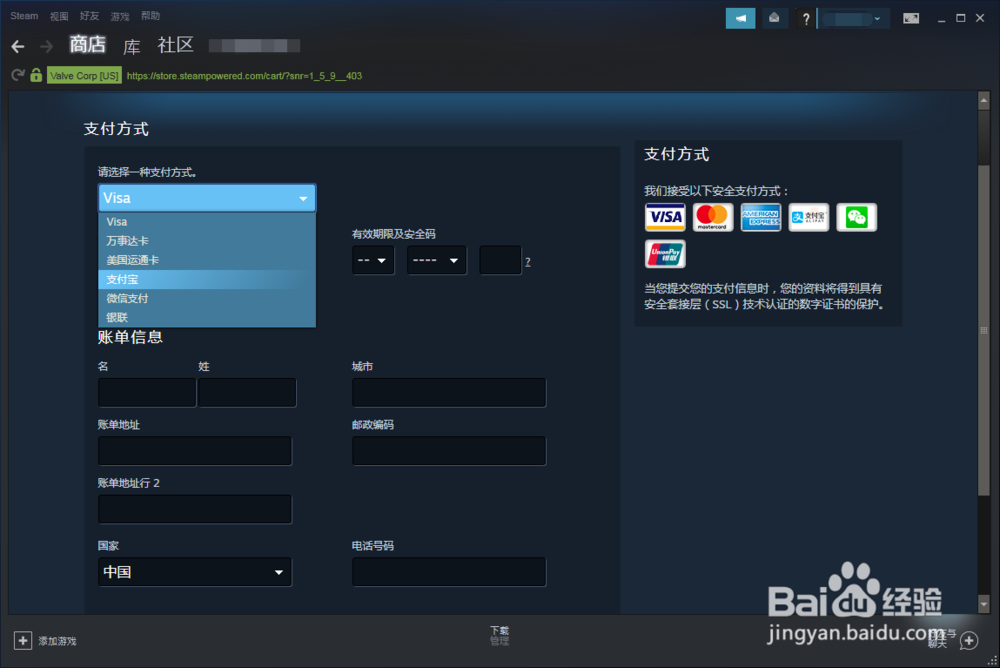This screenshot has width=1000, height=668.
Task: Open the announcements megaphone icon
Action: pos(740,18)
